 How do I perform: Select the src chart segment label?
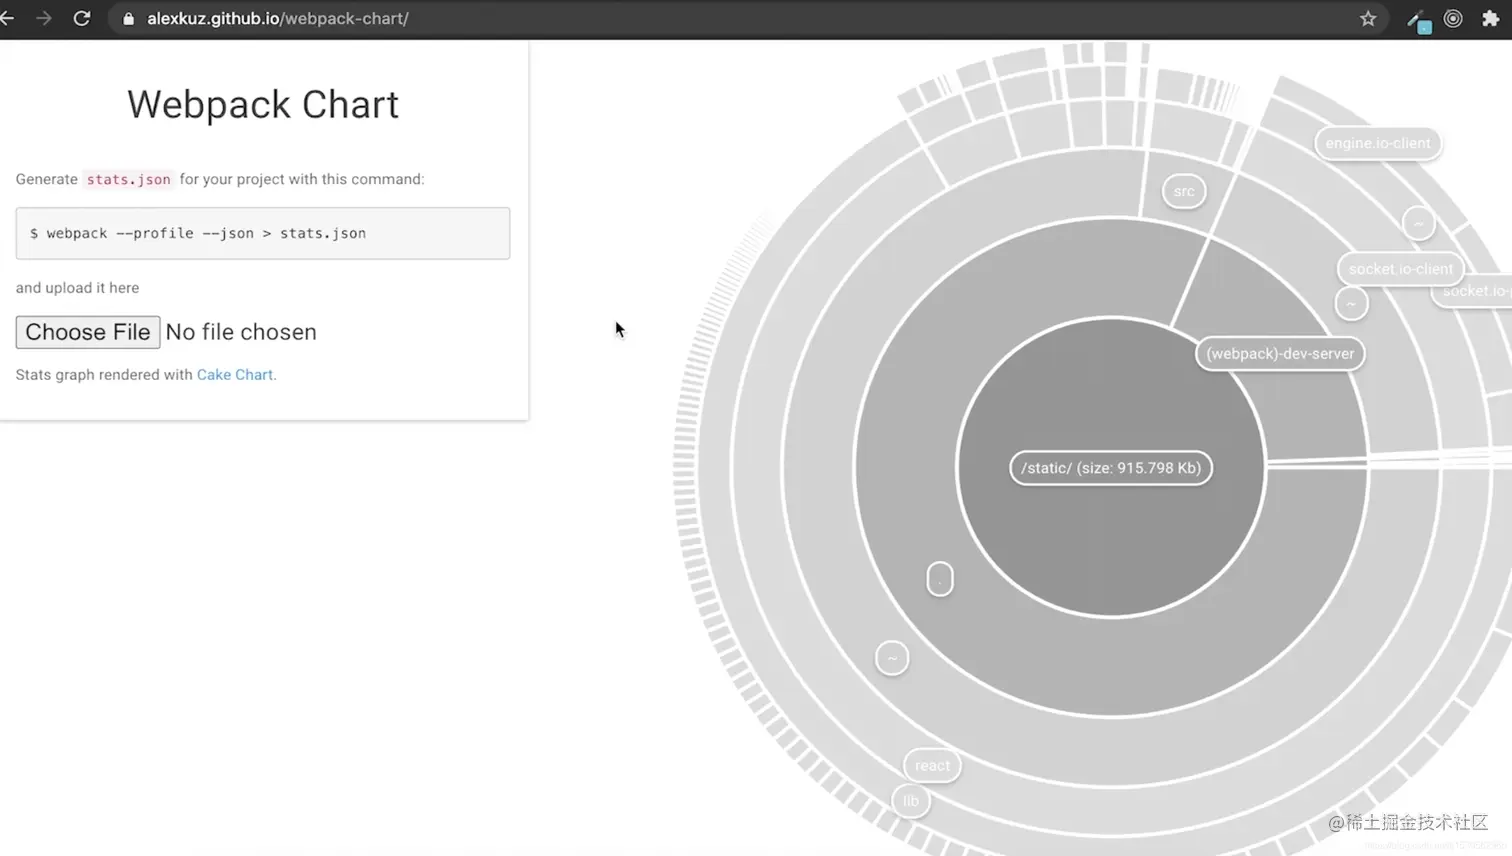tap(1184, 191)
